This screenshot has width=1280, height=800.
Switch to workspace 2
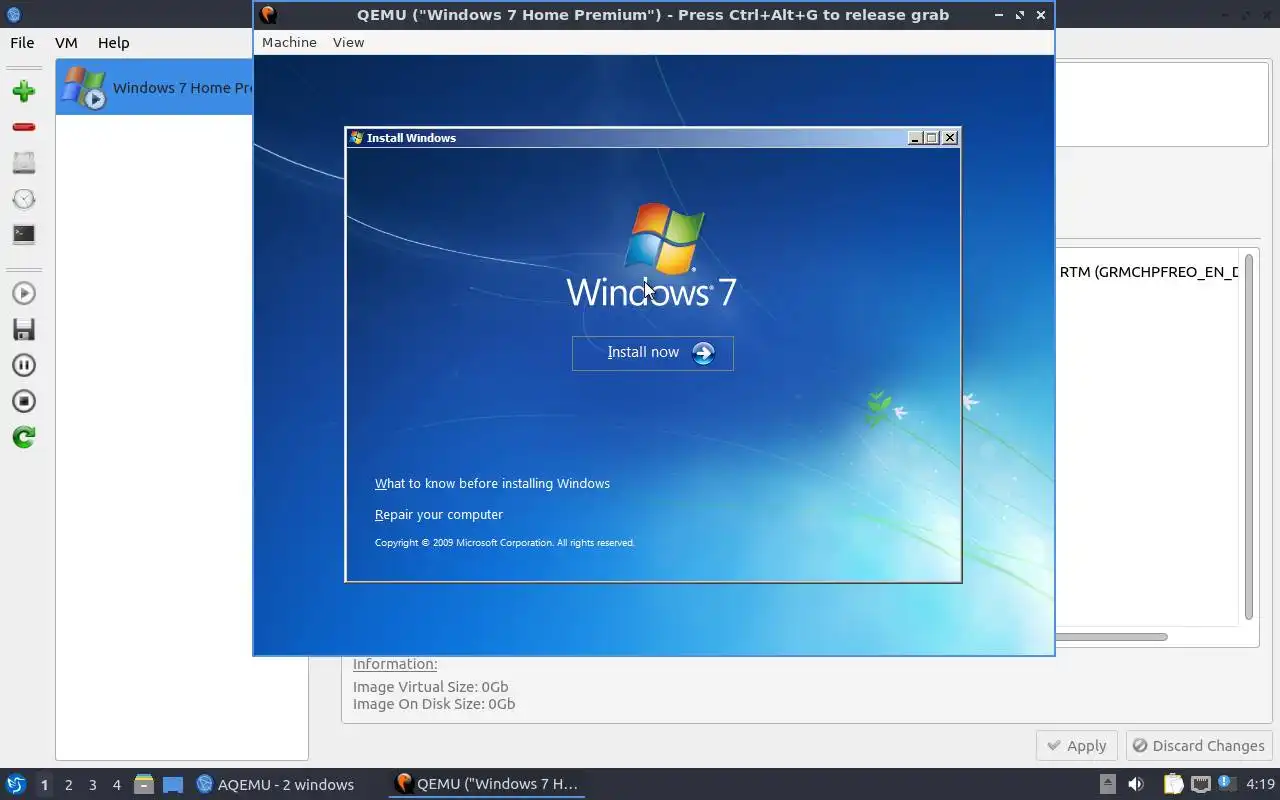[68, 785]
